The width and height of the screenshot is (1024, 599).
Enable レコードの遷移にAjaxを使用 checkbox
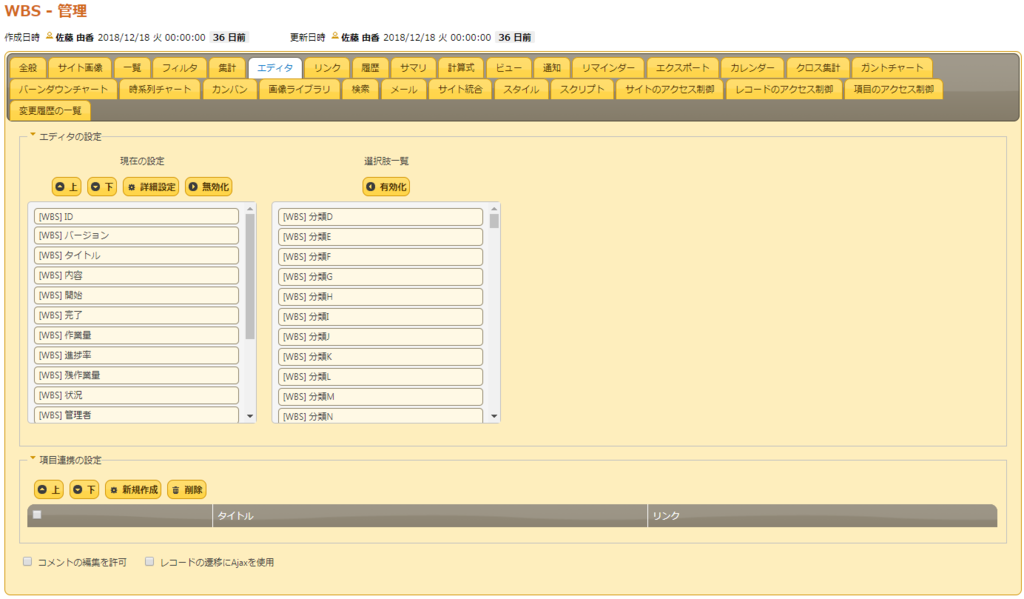[150, 562]
